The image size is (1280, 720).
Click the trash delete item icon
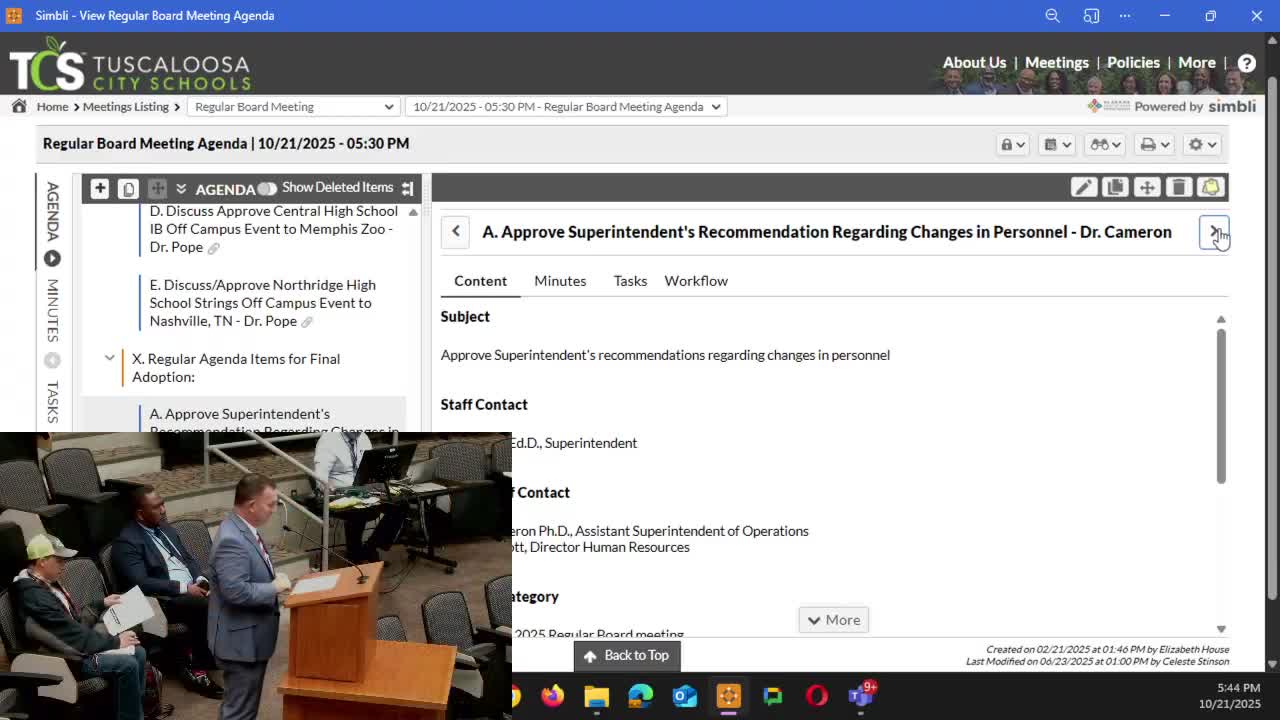pos(1179,187)
